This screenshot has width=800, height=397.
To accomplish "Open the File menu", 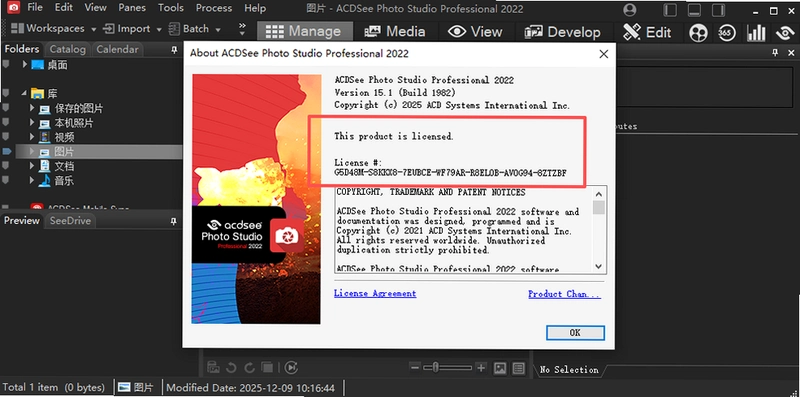I will [x=35, y=8].
